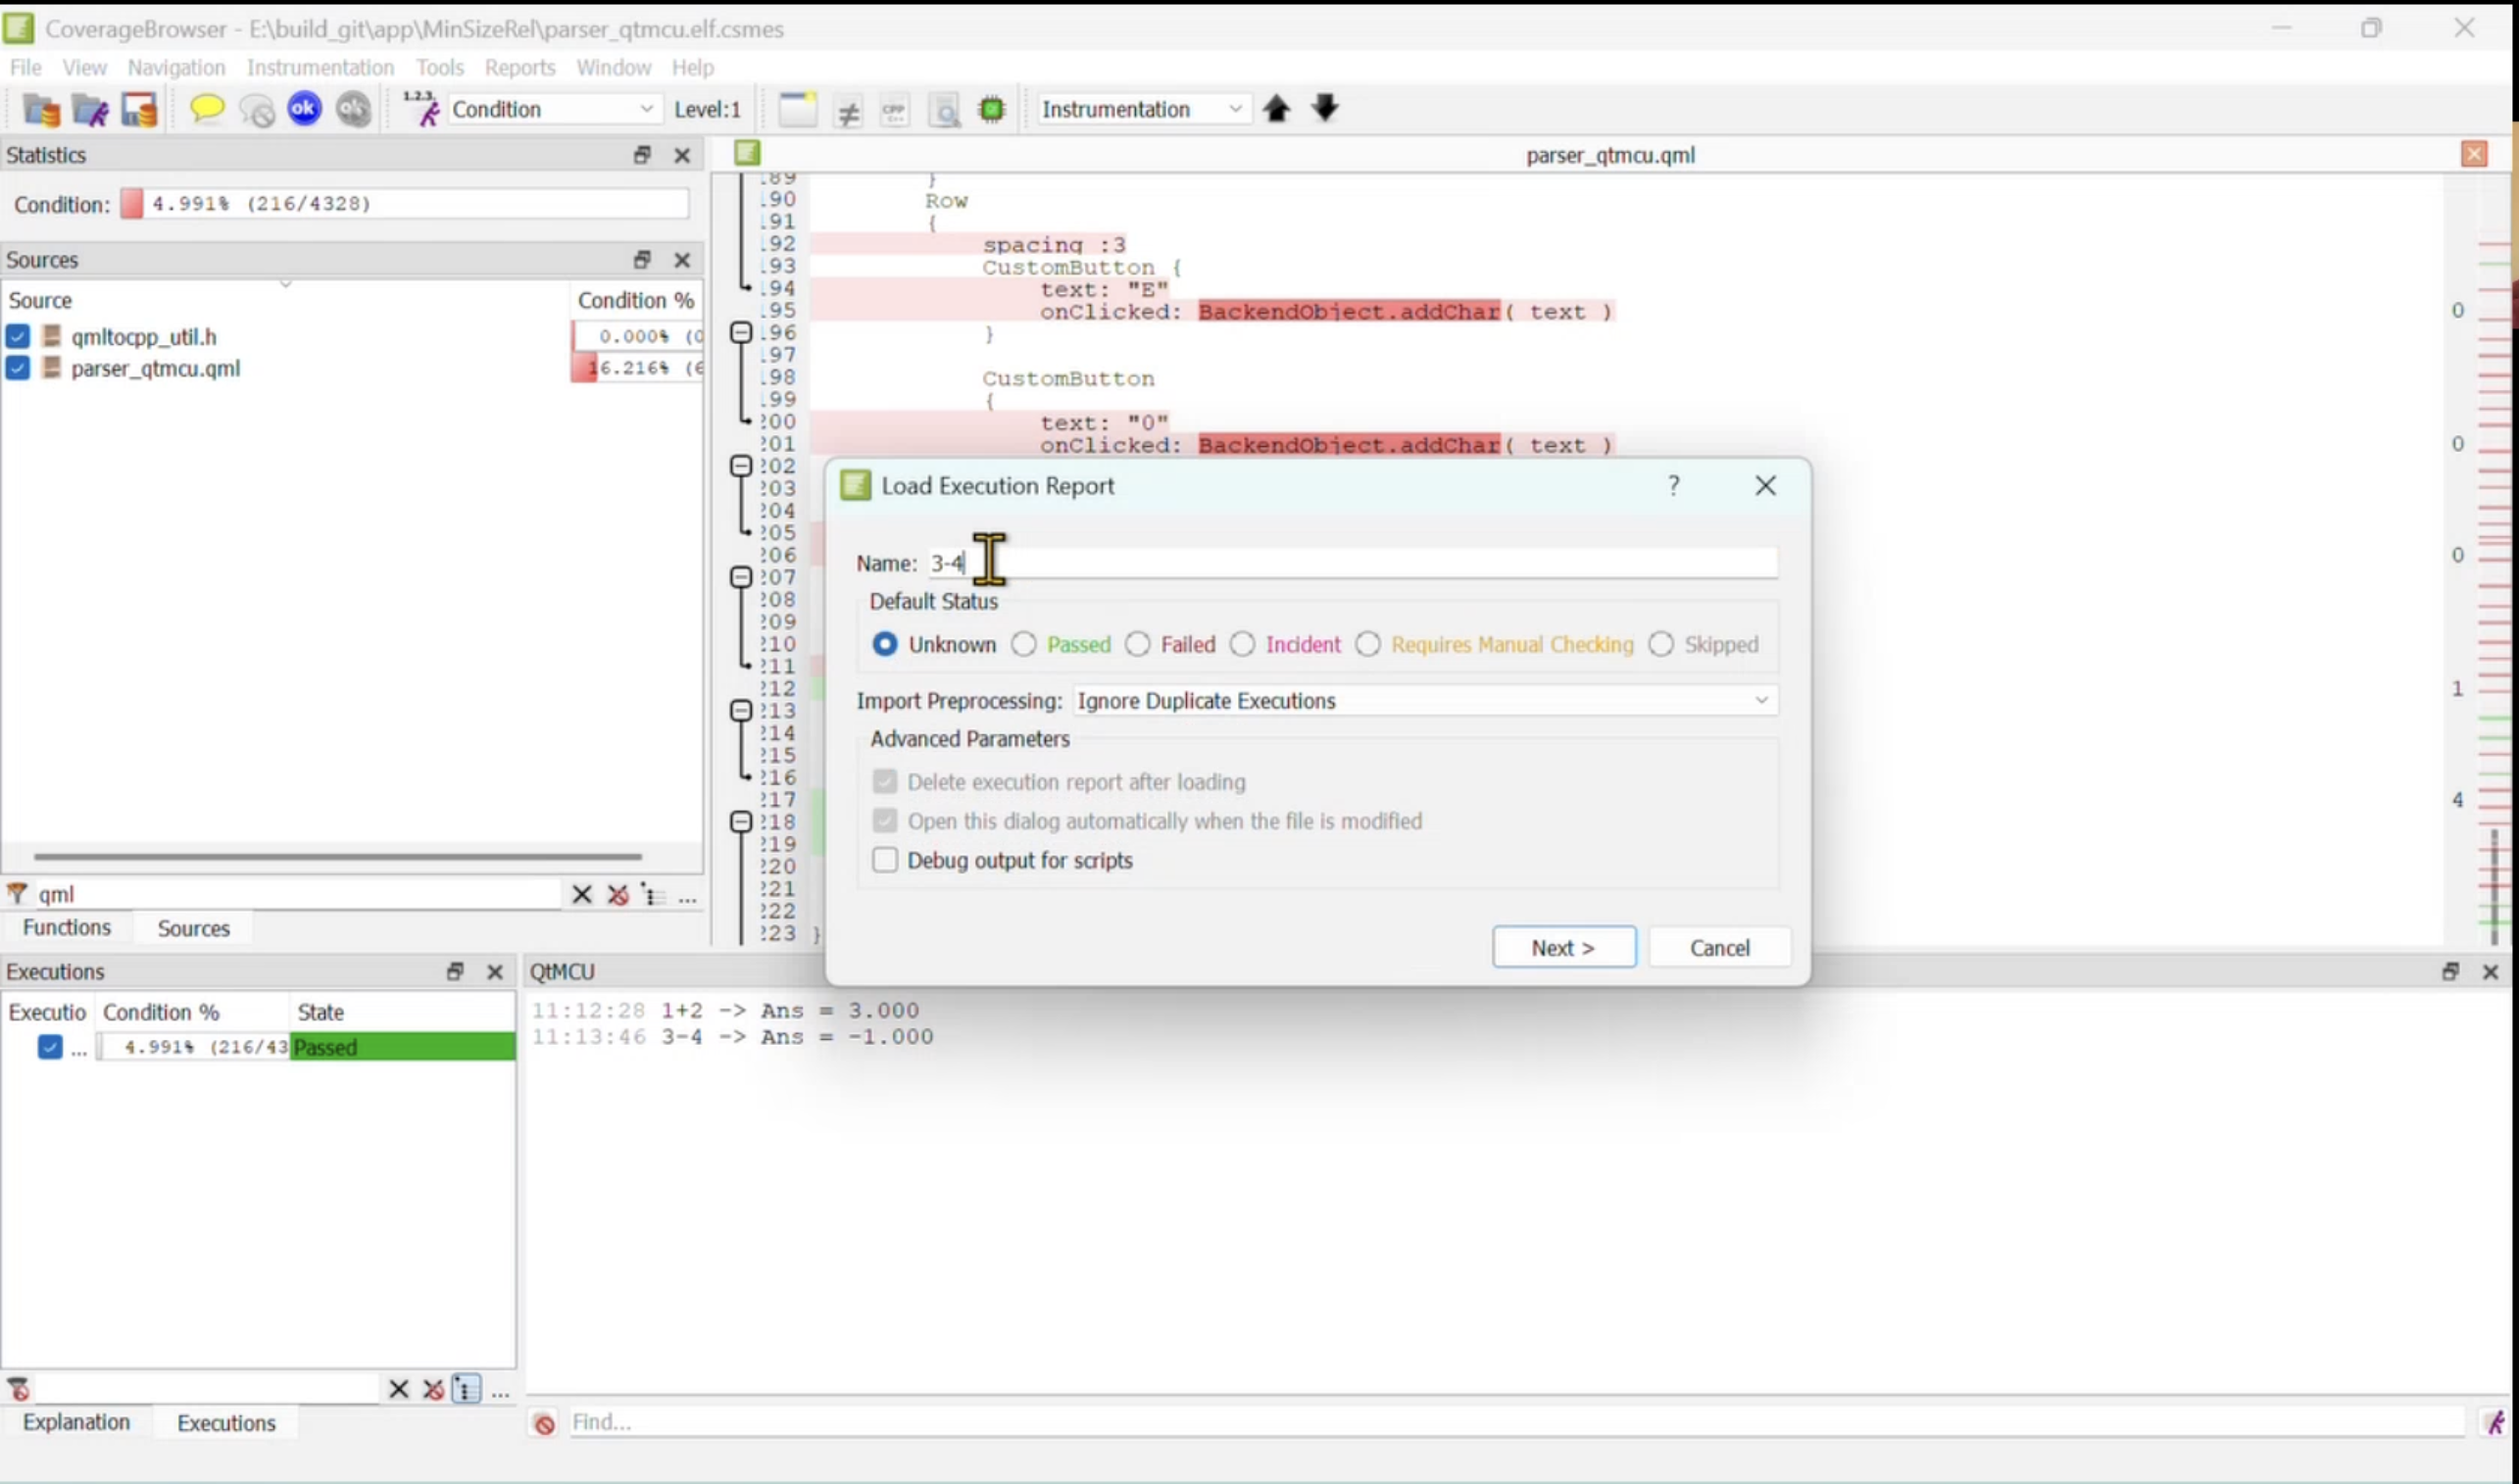
Task: Open a coverage file from the toolbar
Action: (x=40, y=109)
